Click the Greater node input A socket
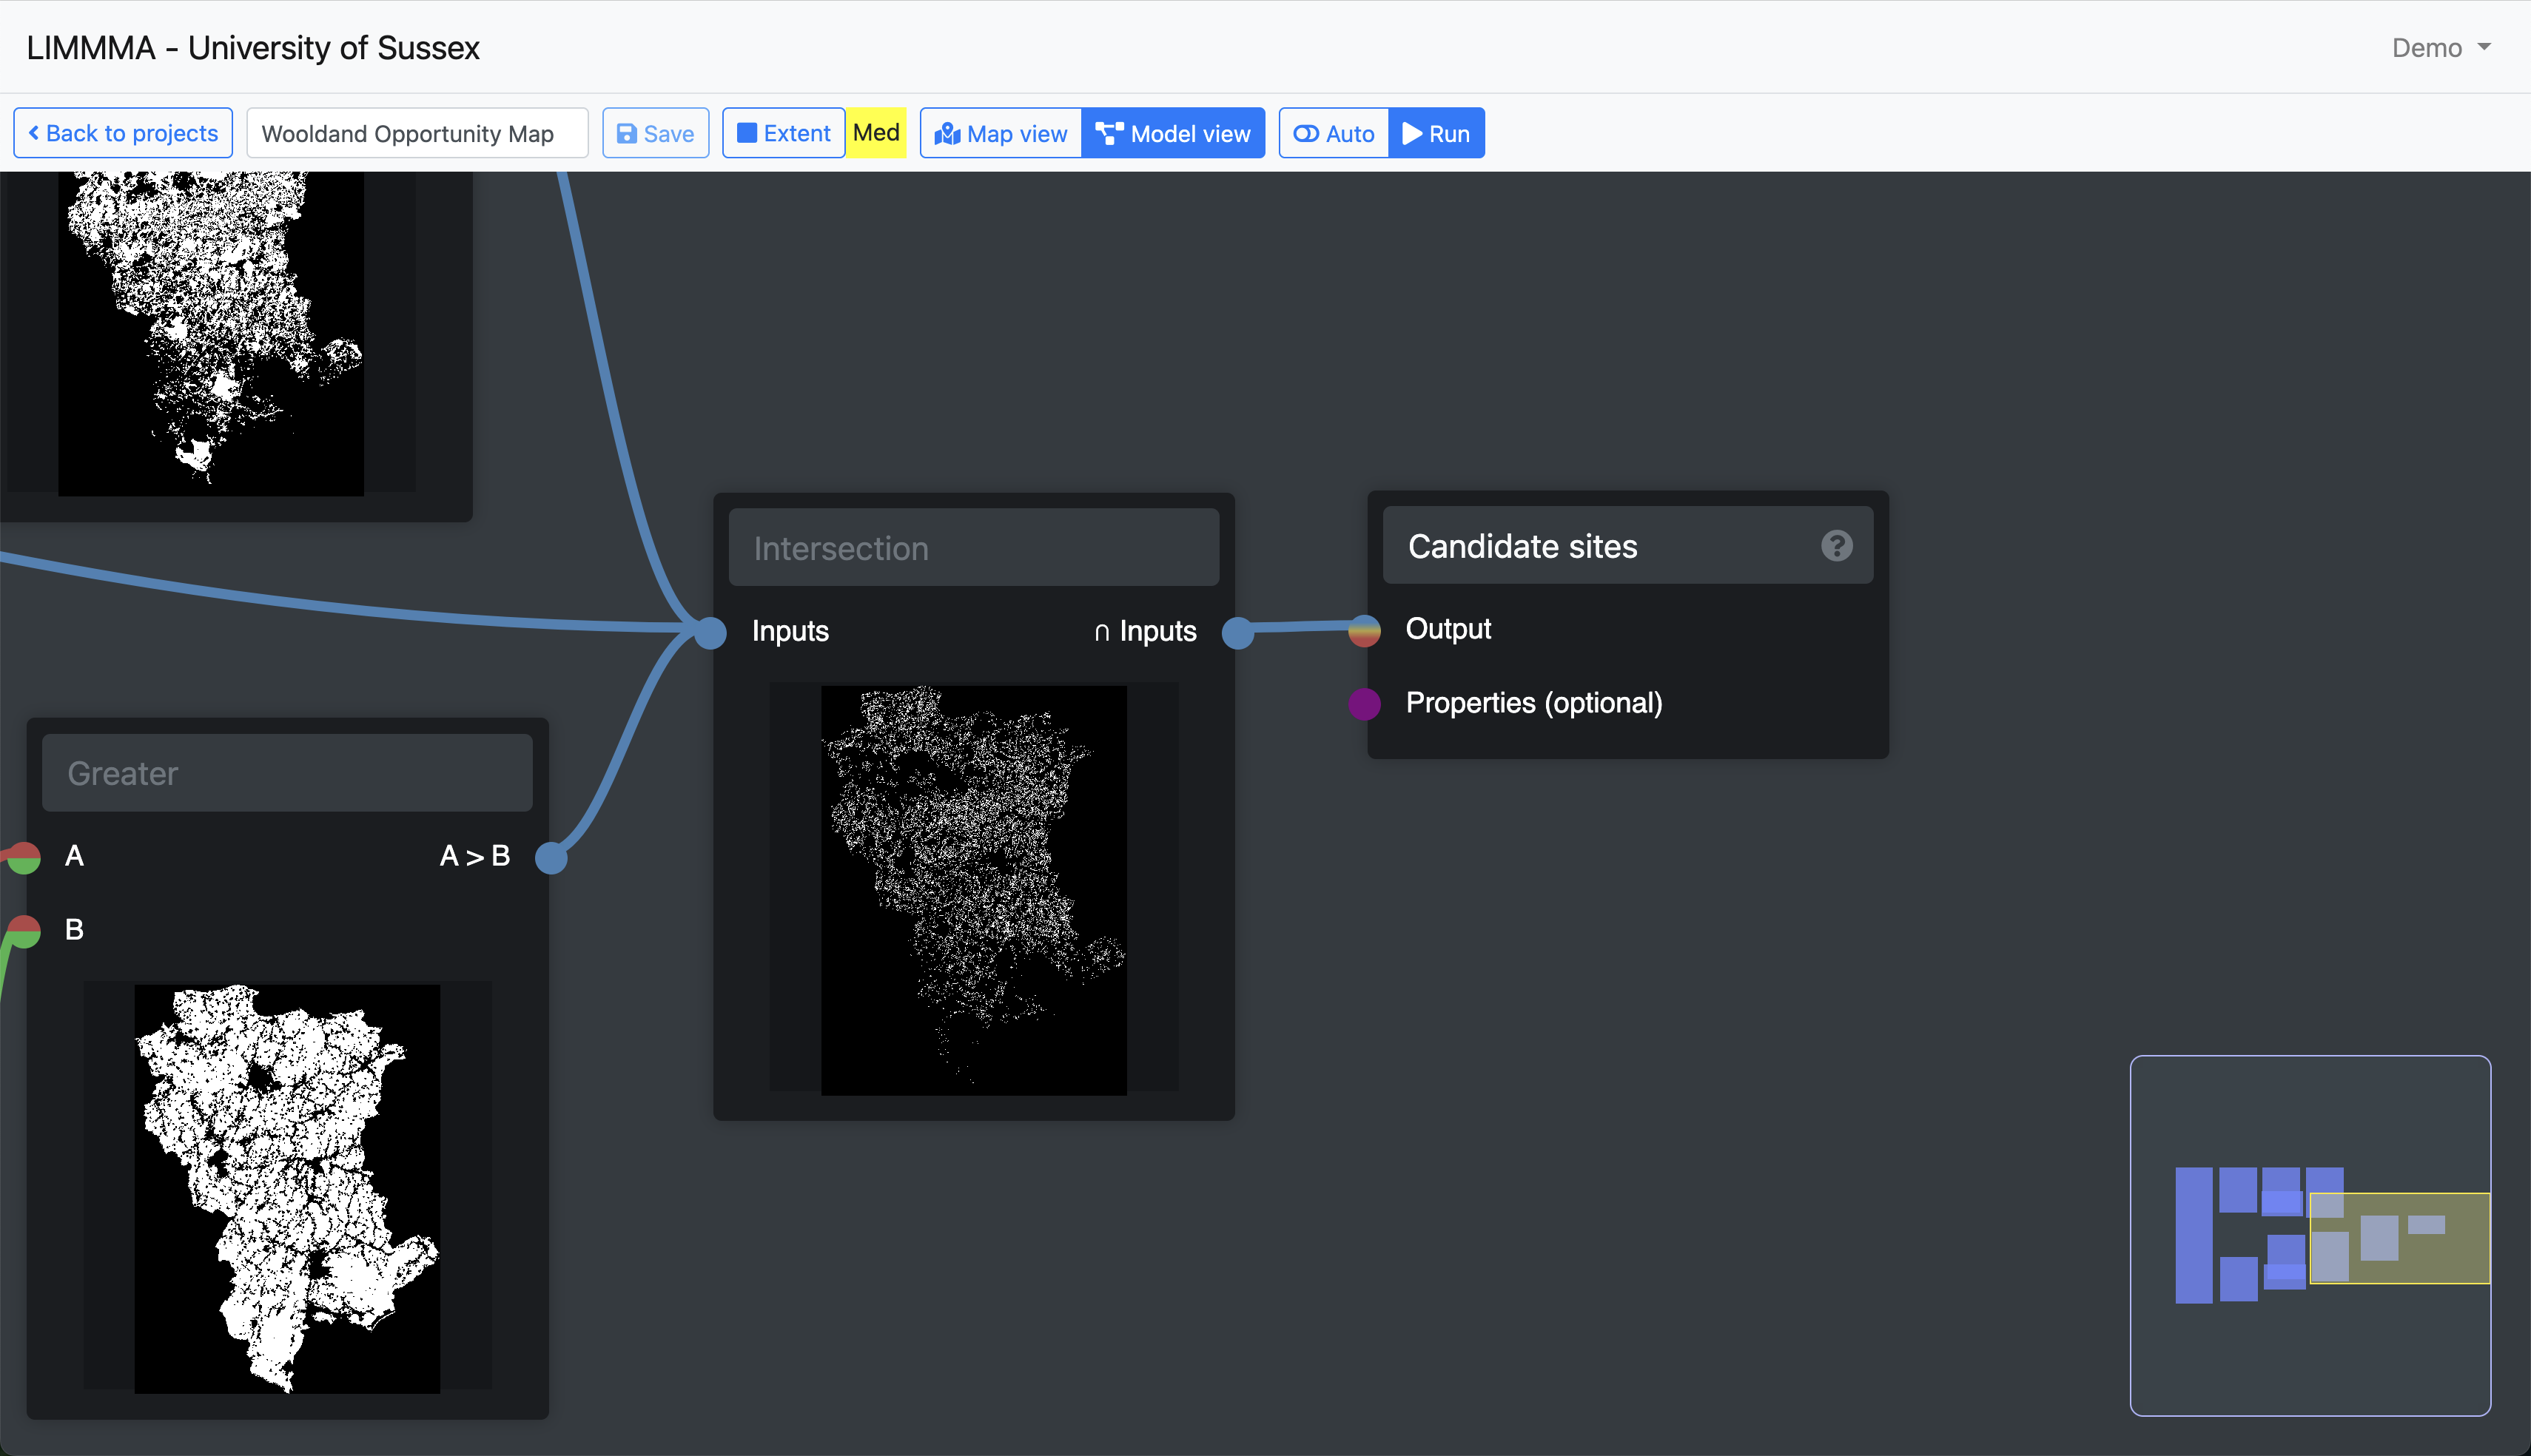2531x1456 pixels. coord(24,857)
